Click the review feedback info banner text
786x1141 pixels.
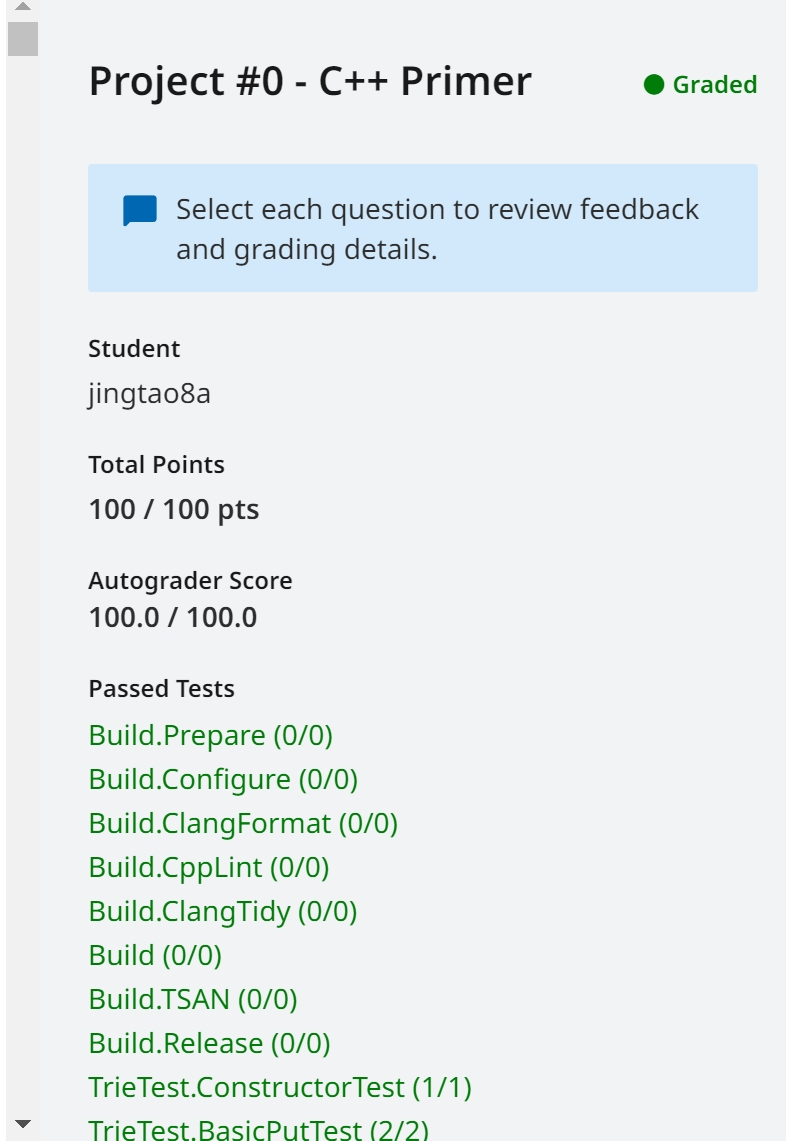[437, 229]
